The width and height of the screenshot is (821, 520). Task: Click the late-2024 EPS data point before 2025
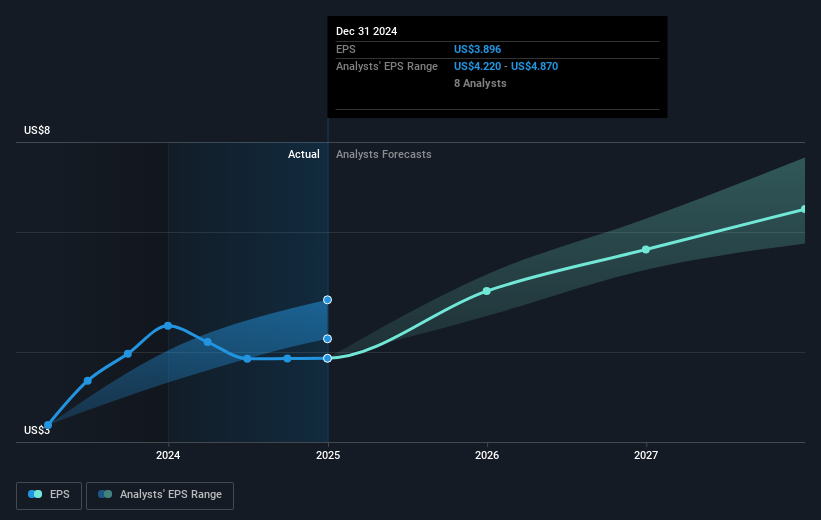pyautogui.click(x=287, y=359)
